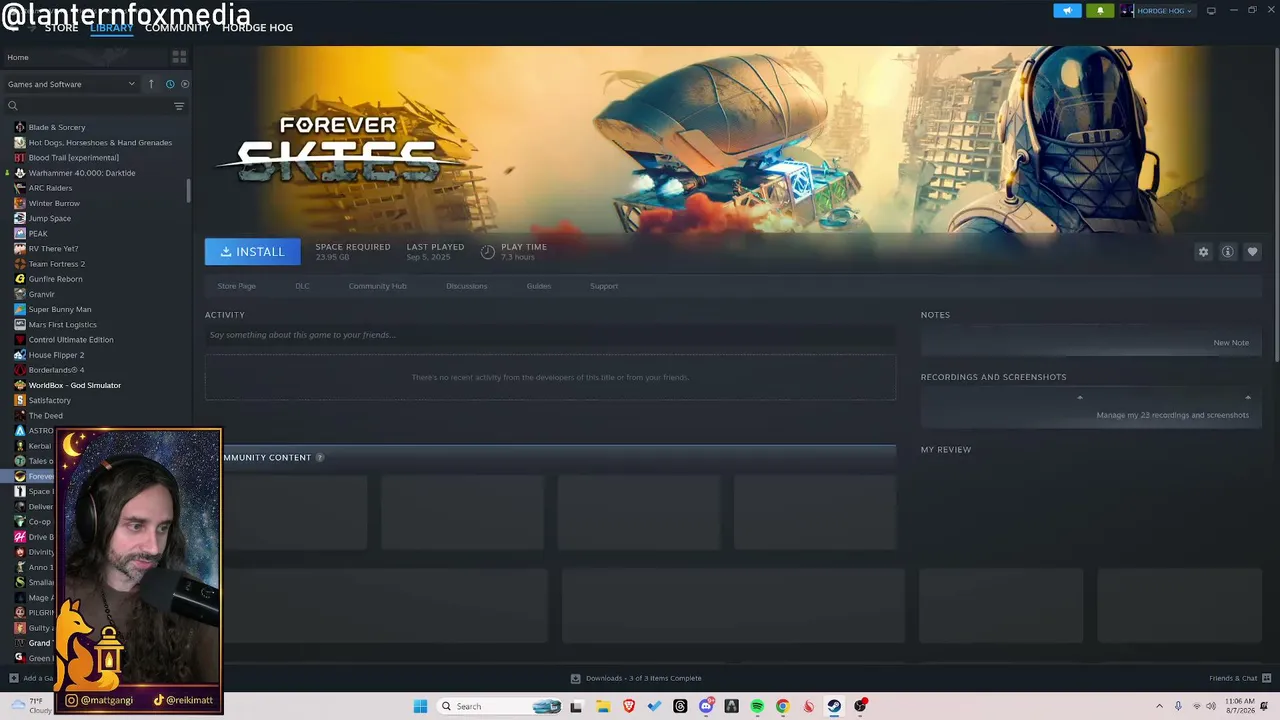Toggle the recent activity clock filter
This screenshot has height=720, width=1280.
170,84
